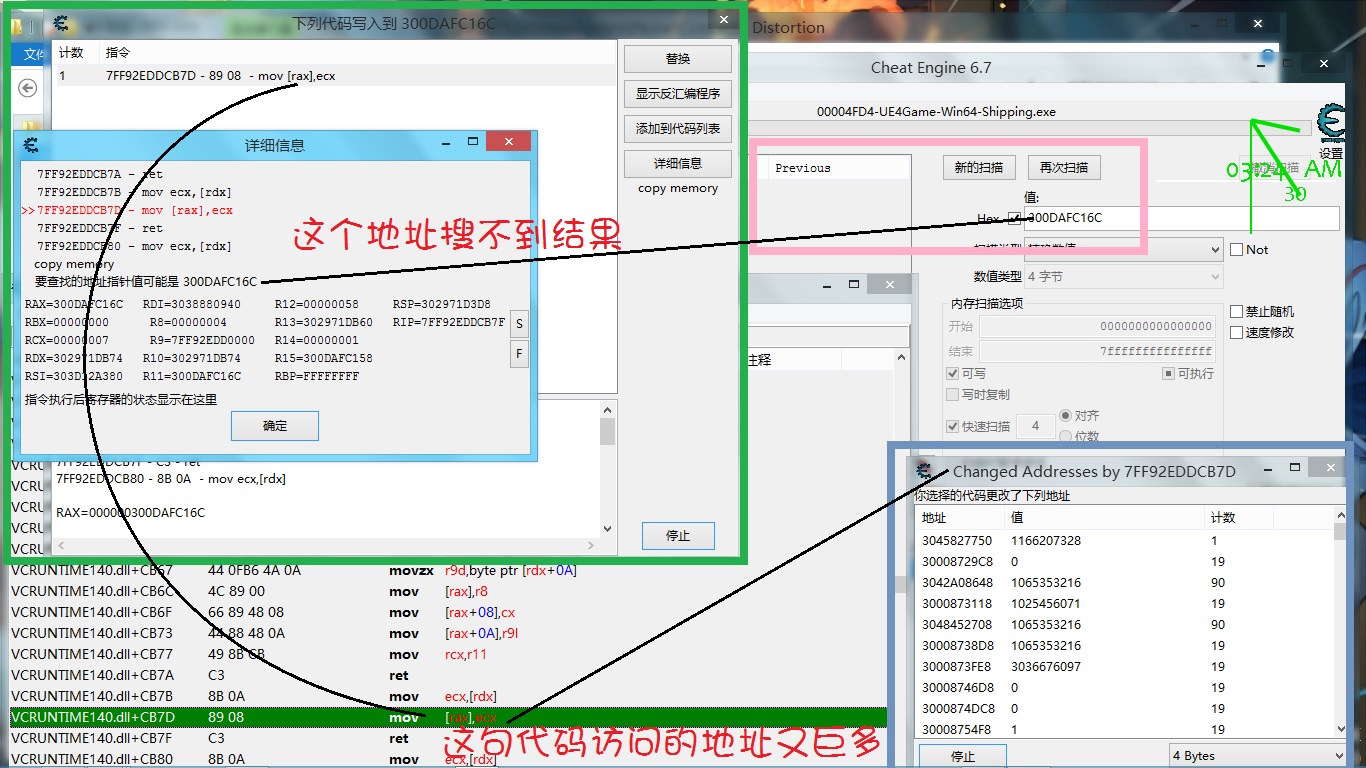Click process name 00004FD4-UE4Game-Win64-Shipping.exe

(x=936, y=112)
